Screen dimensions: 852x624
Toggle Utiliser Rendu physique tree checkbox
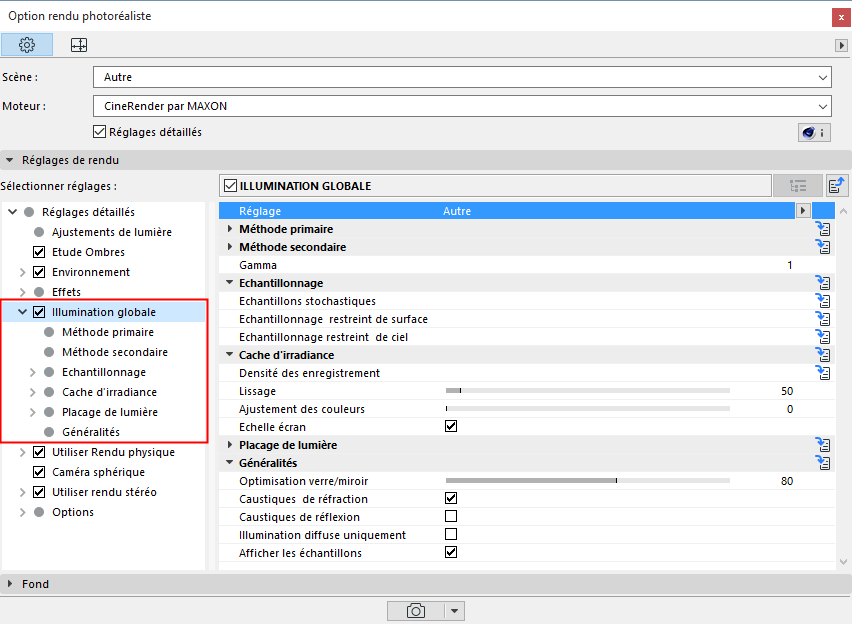click(x=39, y=452)
